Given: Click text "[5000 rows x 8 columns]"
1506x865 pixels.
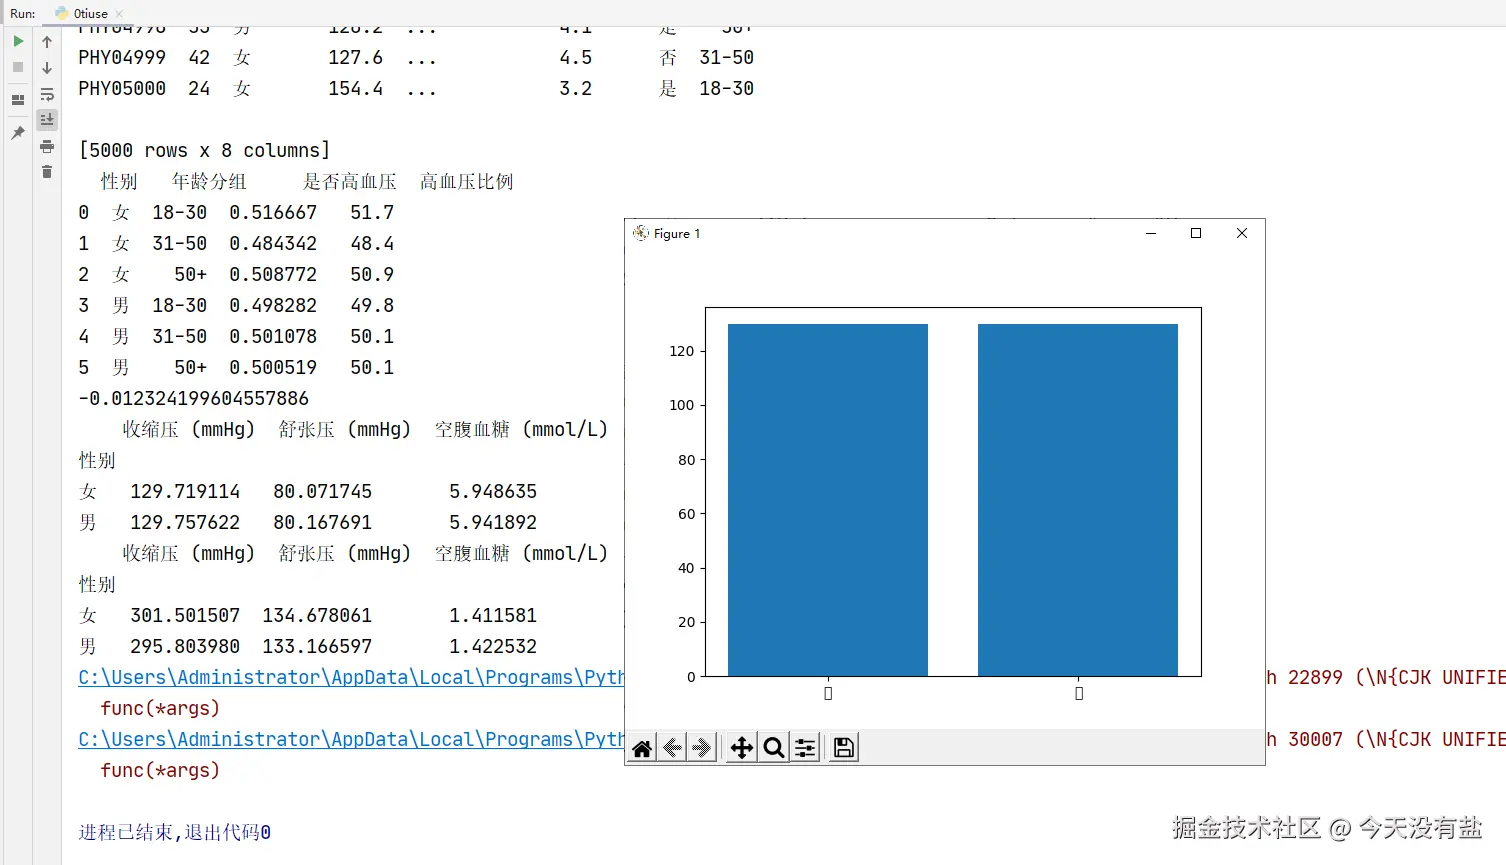Looking at the screenshot, I should [205, 150].
